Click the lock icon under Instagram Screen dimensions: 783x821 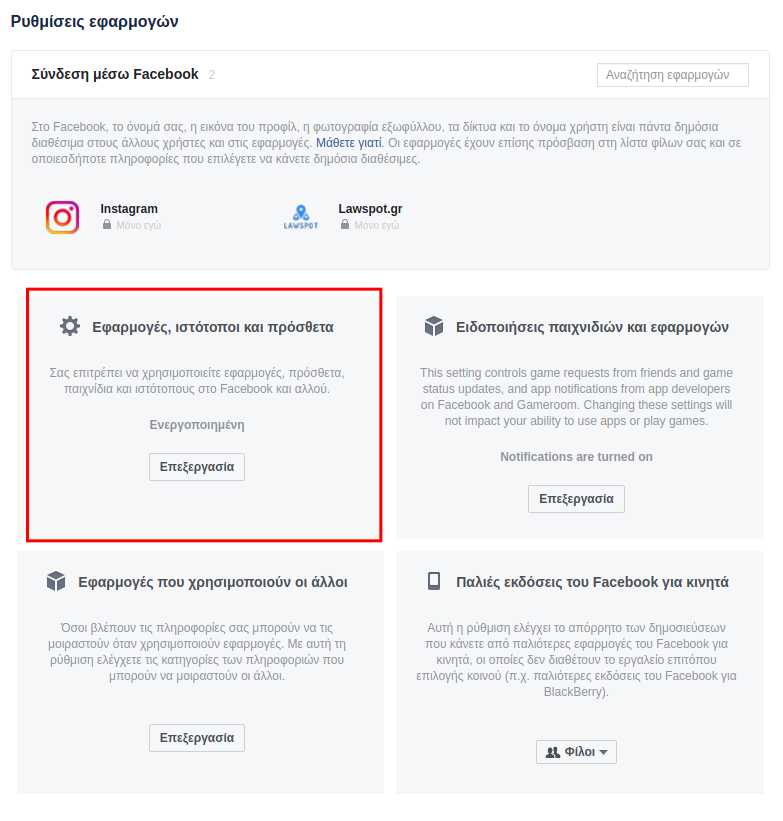click(107, 225)
